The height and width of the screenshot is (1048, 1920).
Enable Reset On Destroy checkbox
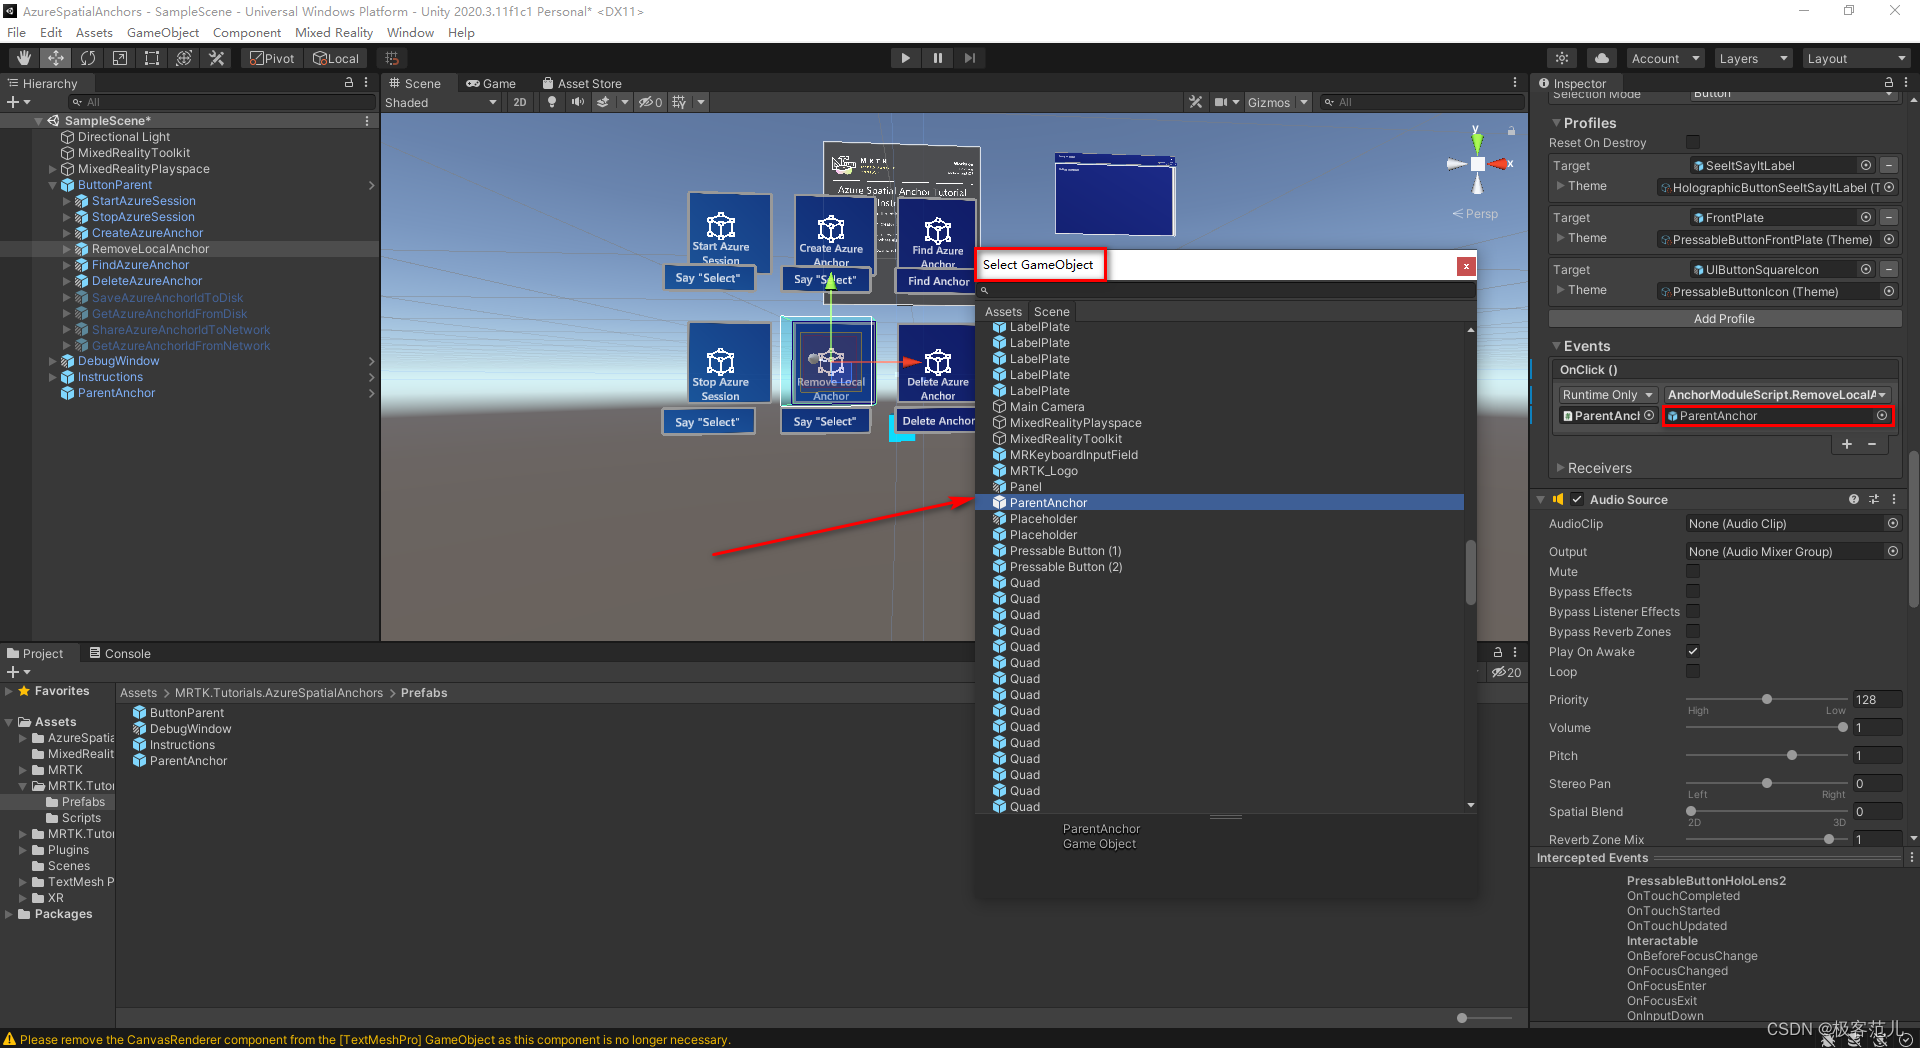click(x=1692, y=142)
